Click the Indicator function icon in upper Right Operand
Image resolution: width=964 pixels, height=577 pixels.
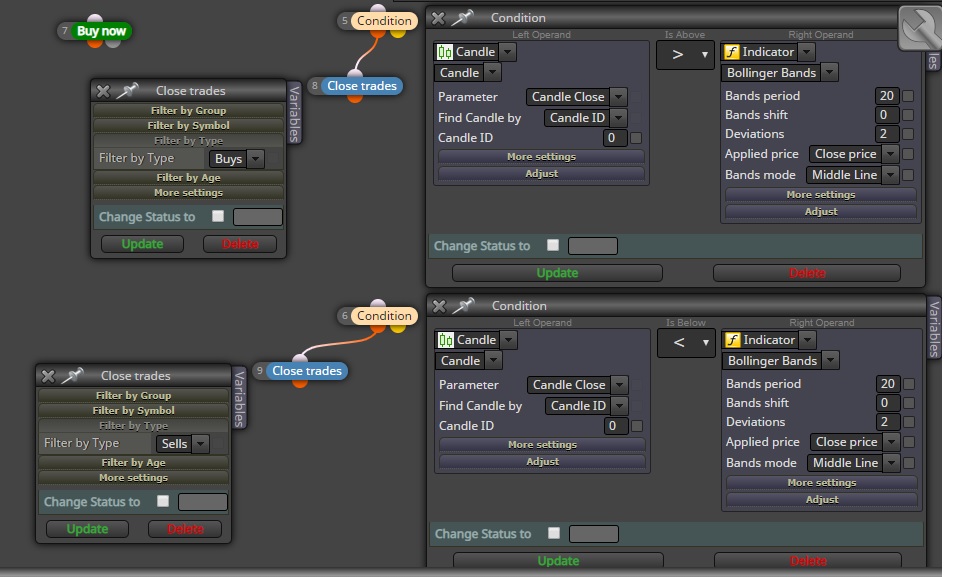pyautogui.click(x=731, y=52)
